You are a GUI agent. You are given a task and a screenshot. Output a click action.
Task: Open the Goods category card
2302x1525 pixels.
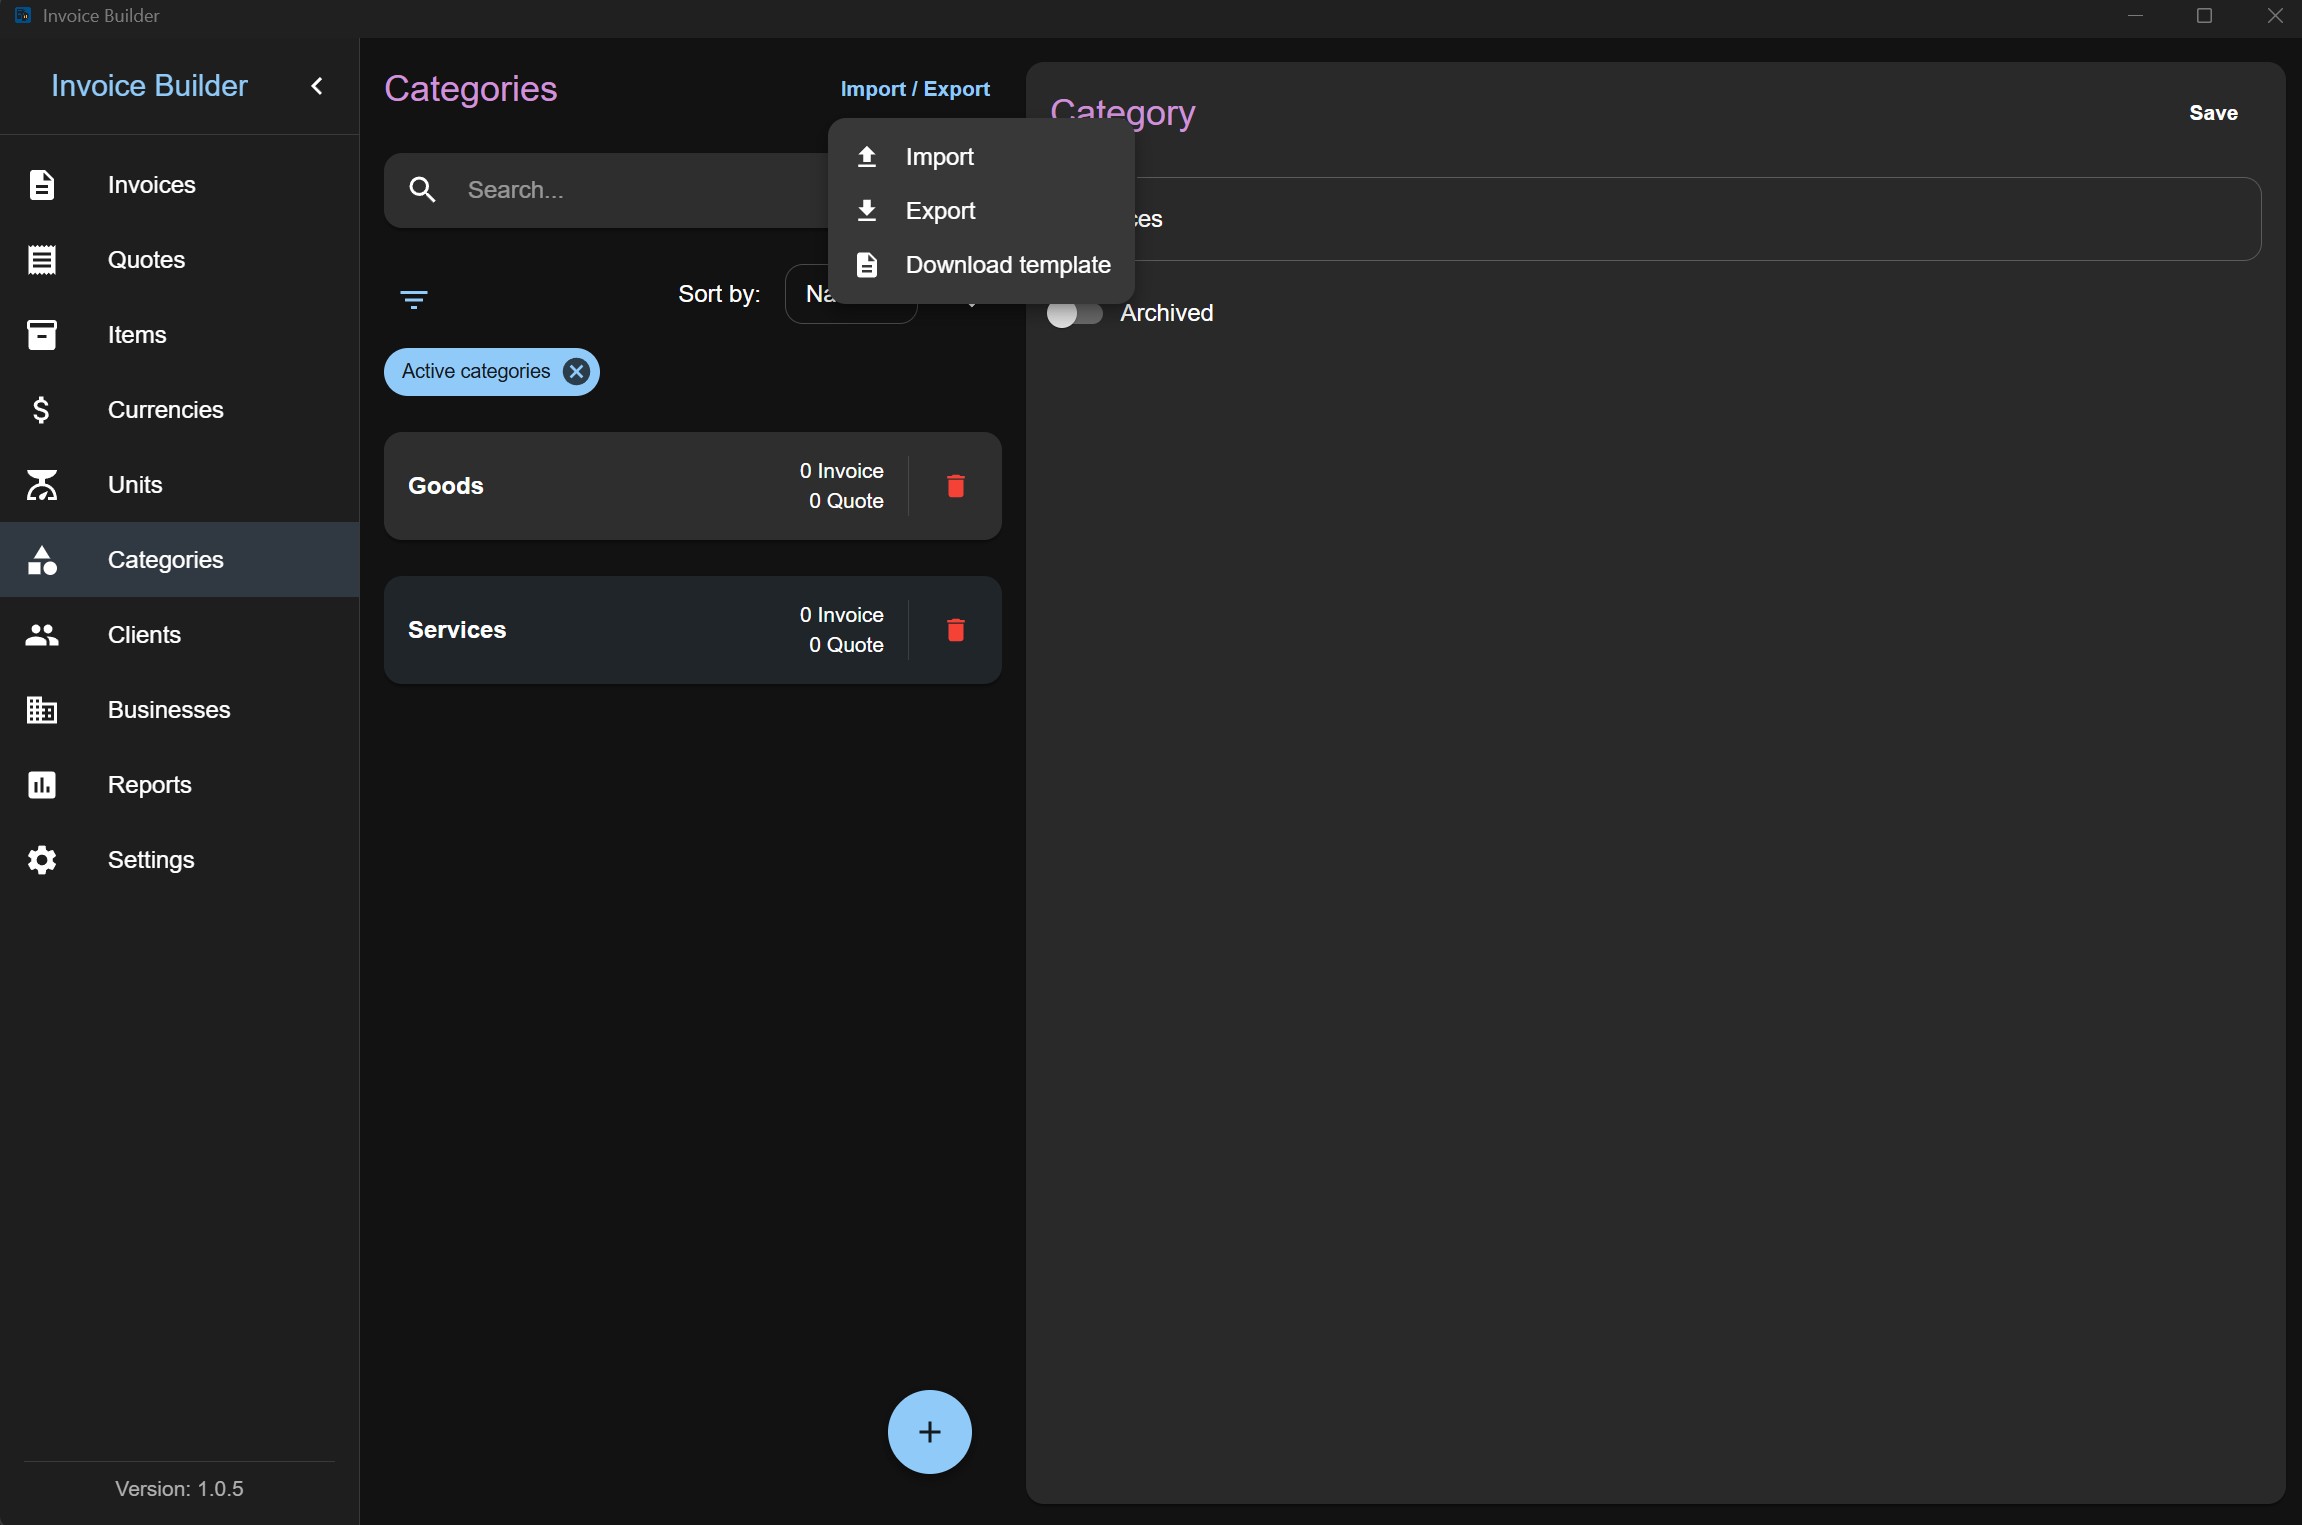[692, 486]
